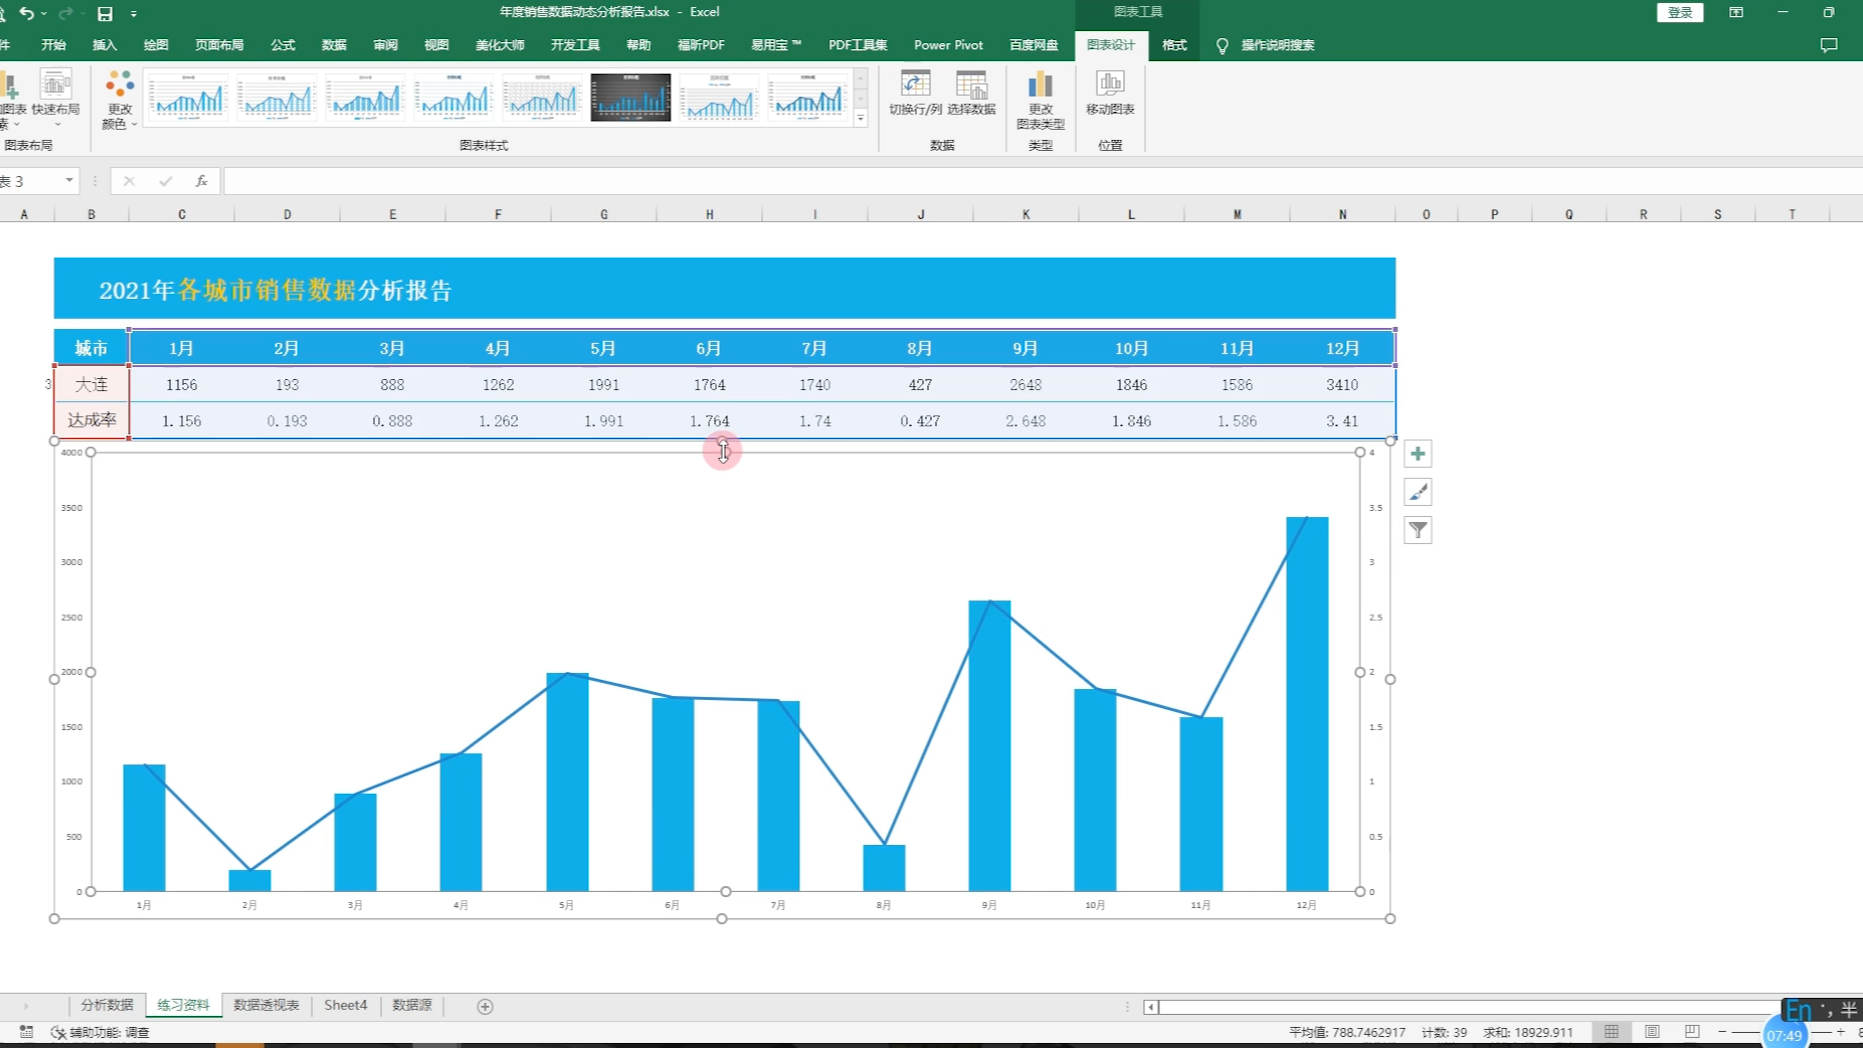Click horizontal scrollbar left arrow
This screenshot has width=1863, height=1048.
click(x=1151, y=1007)
